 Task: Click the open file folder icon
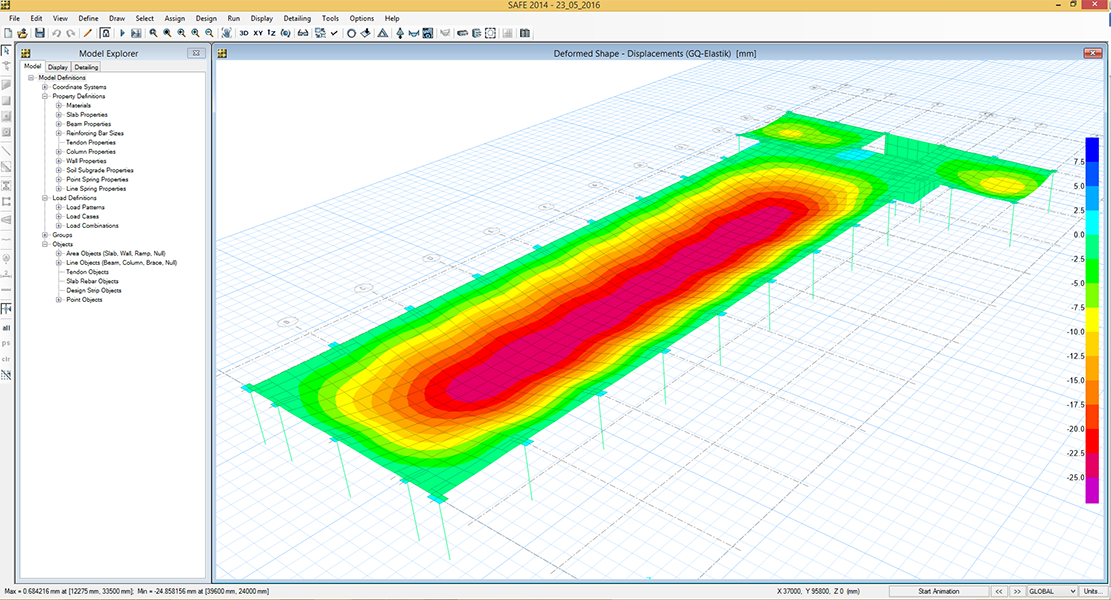point(22,33)
